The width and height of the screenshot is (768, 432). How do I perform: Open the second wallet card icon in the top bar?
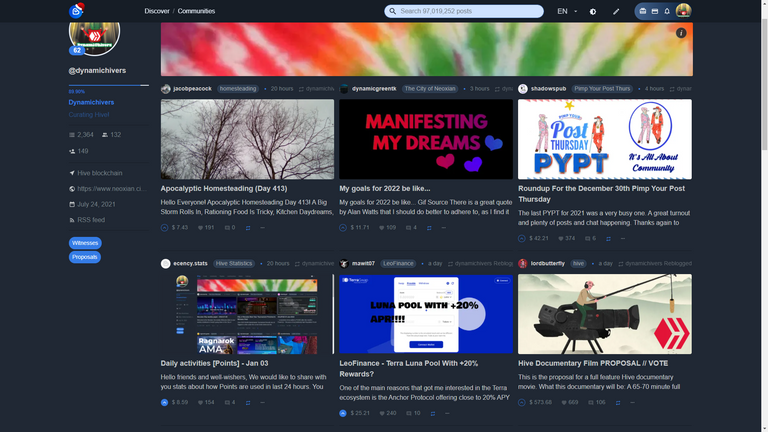coord(655,11)
